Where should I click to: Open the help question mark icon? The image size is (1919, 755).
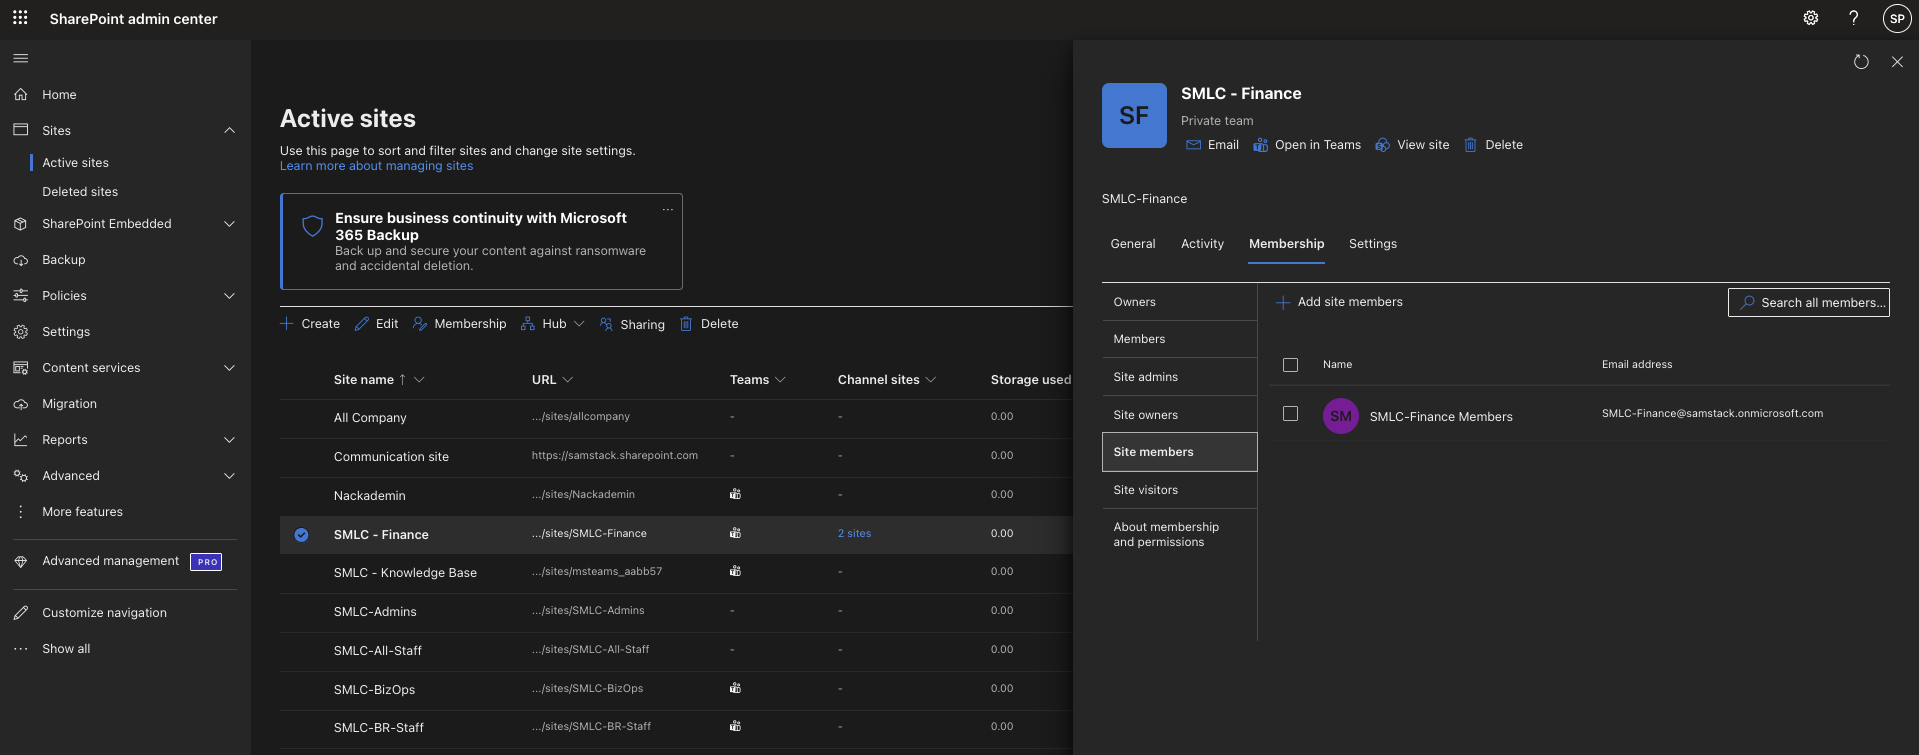(1853, 18)
